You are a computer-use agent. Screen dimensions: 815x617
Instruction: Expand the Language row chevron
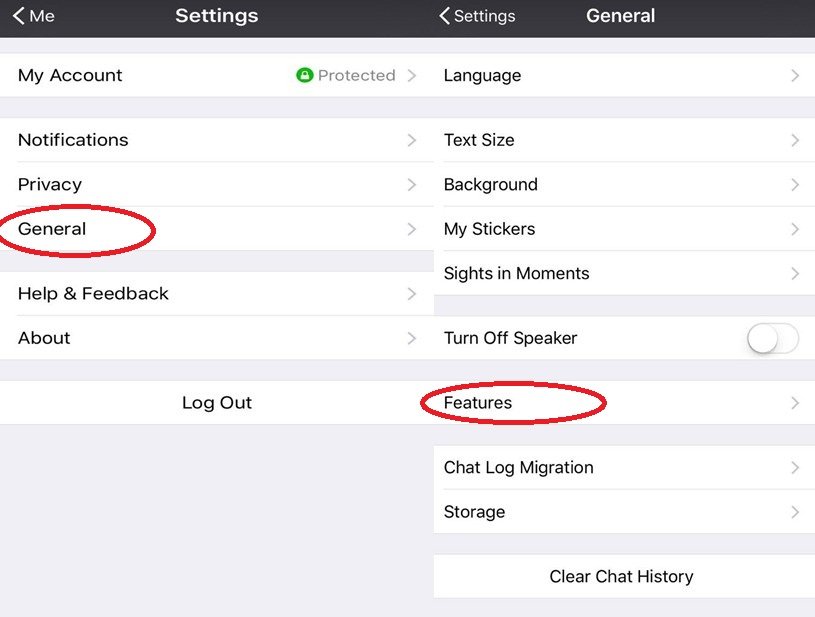pyautogui.click(x=795, y=75)
